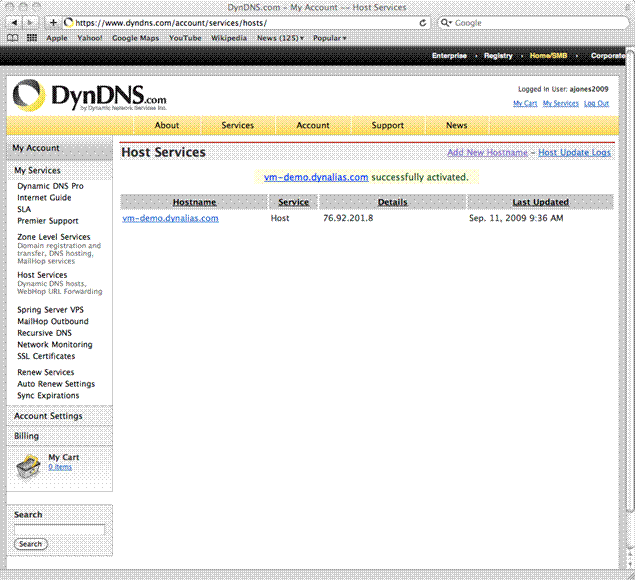Sort by the Service column header
The image size is (635, 580).
pos(294,202)
